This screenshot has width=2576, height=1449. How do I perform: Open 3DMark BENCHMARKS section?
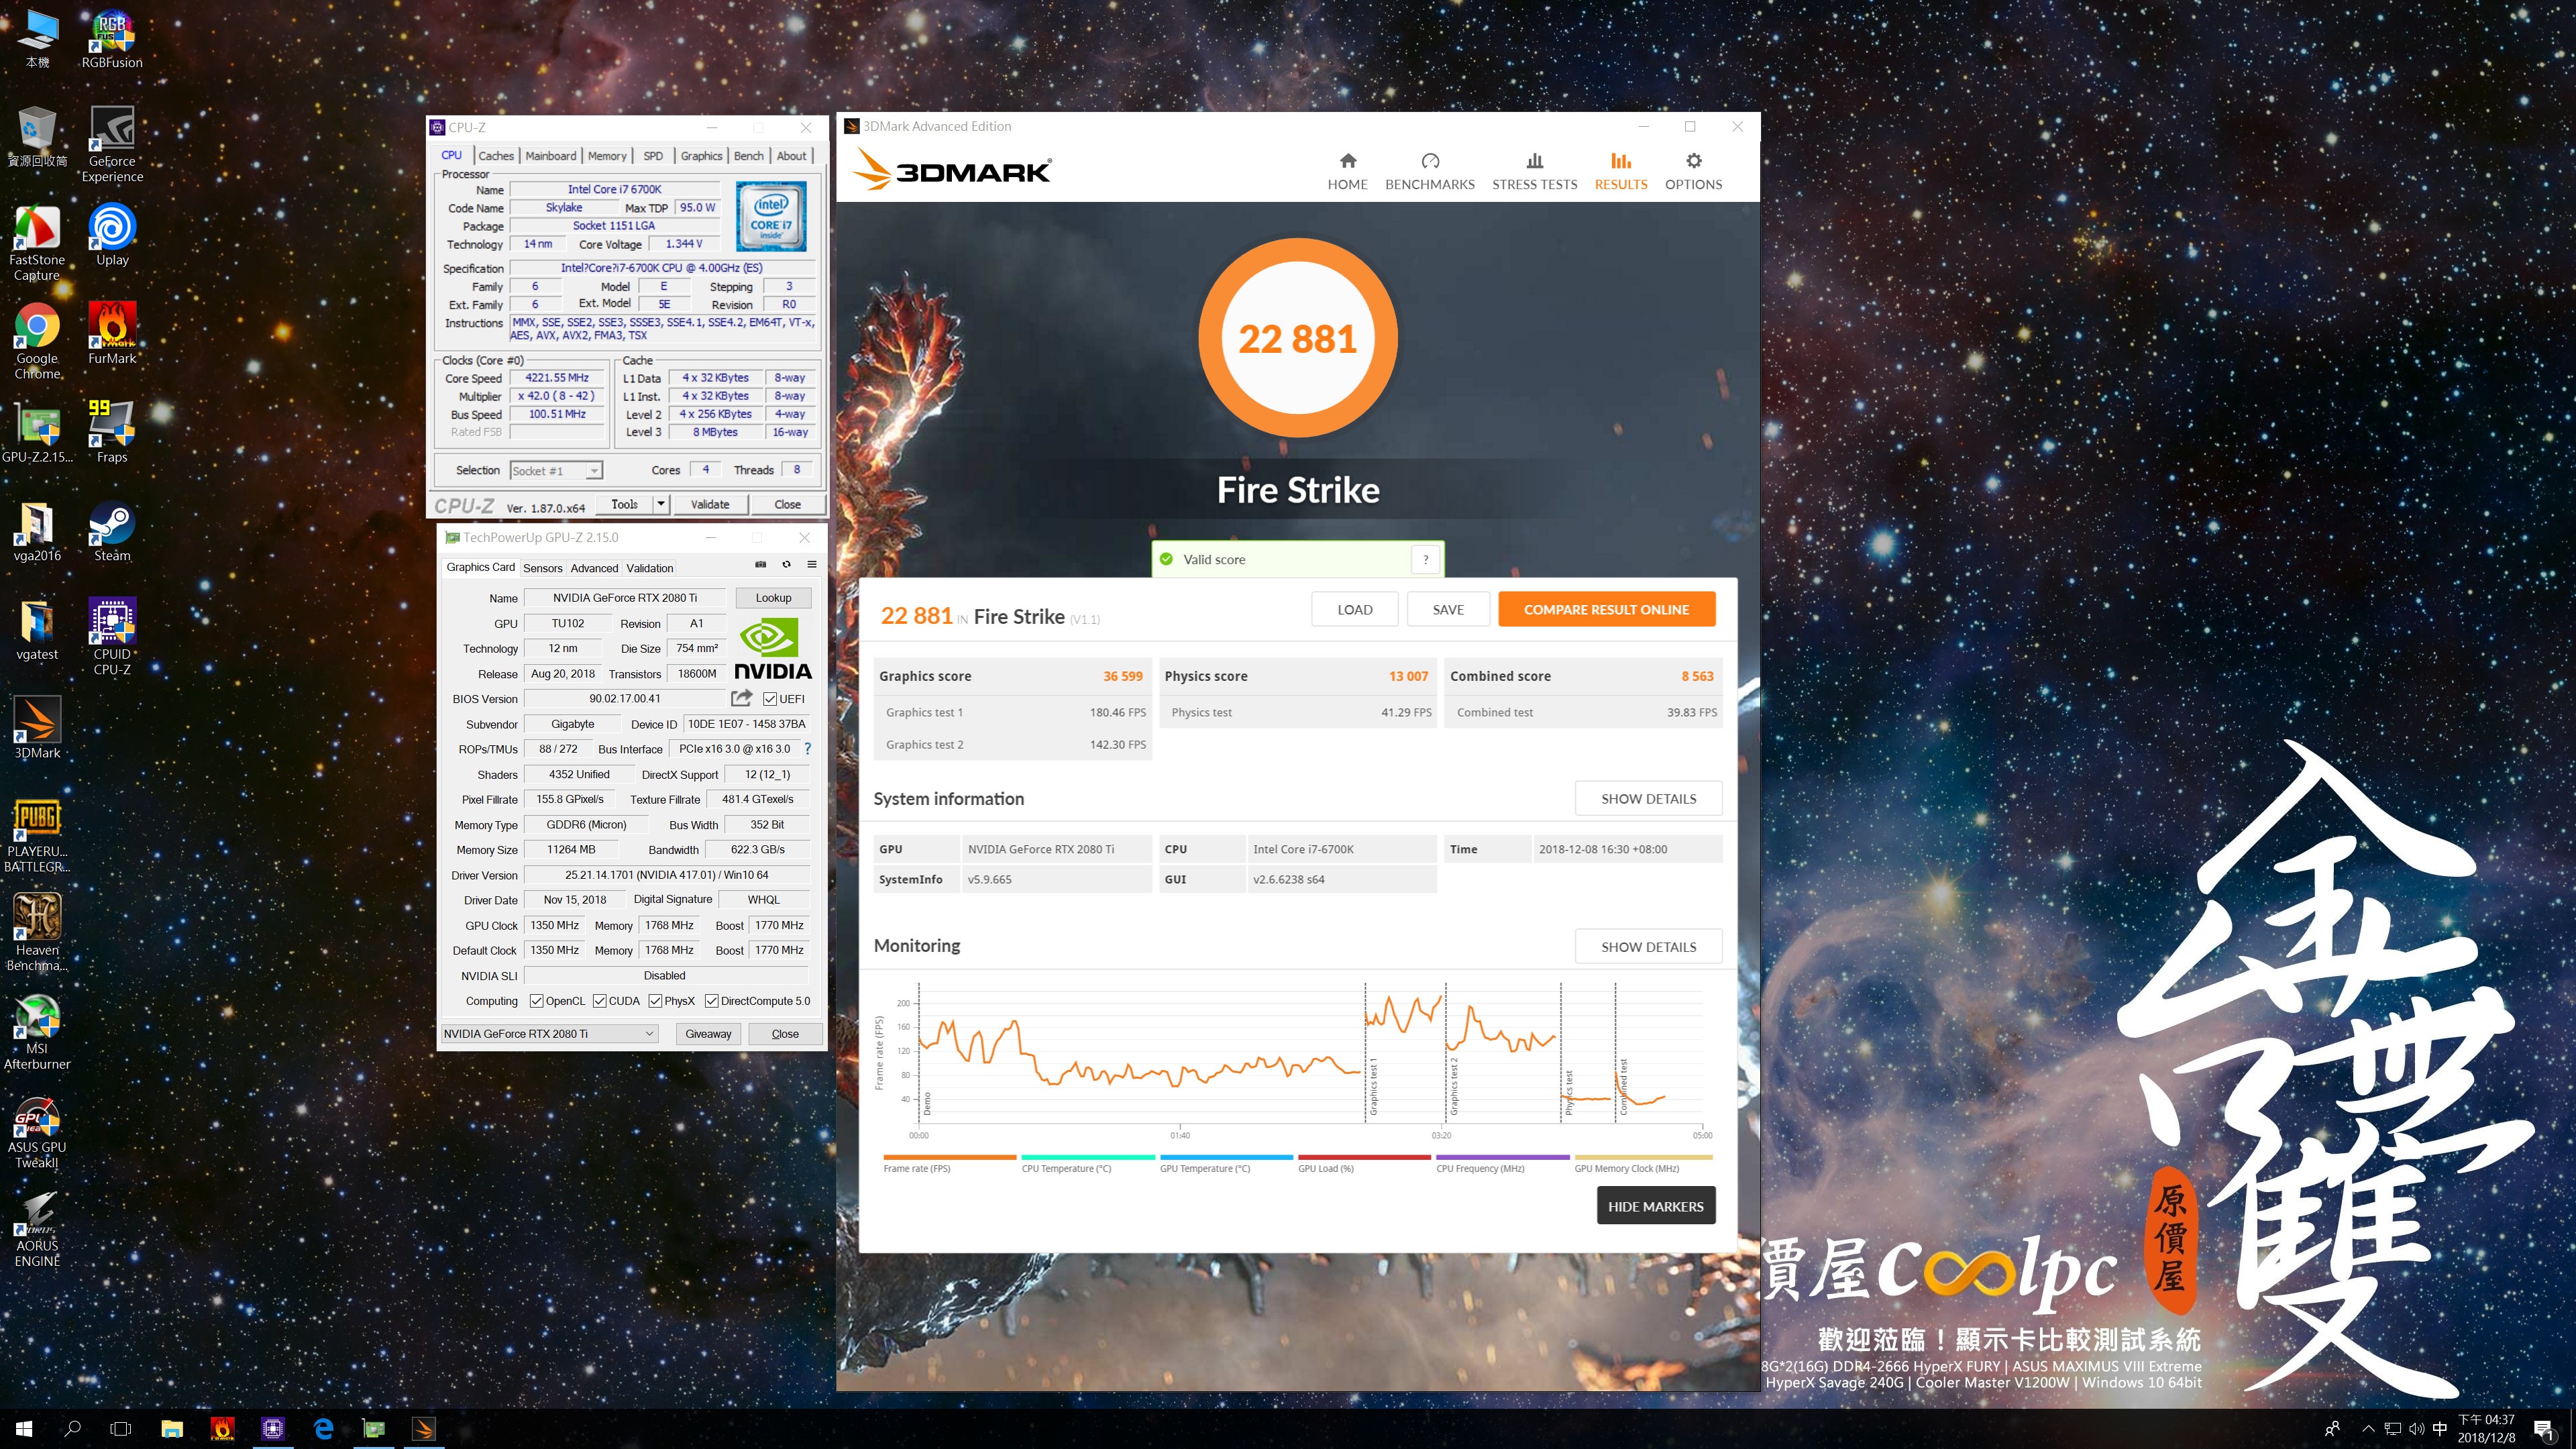(1429, 171)
